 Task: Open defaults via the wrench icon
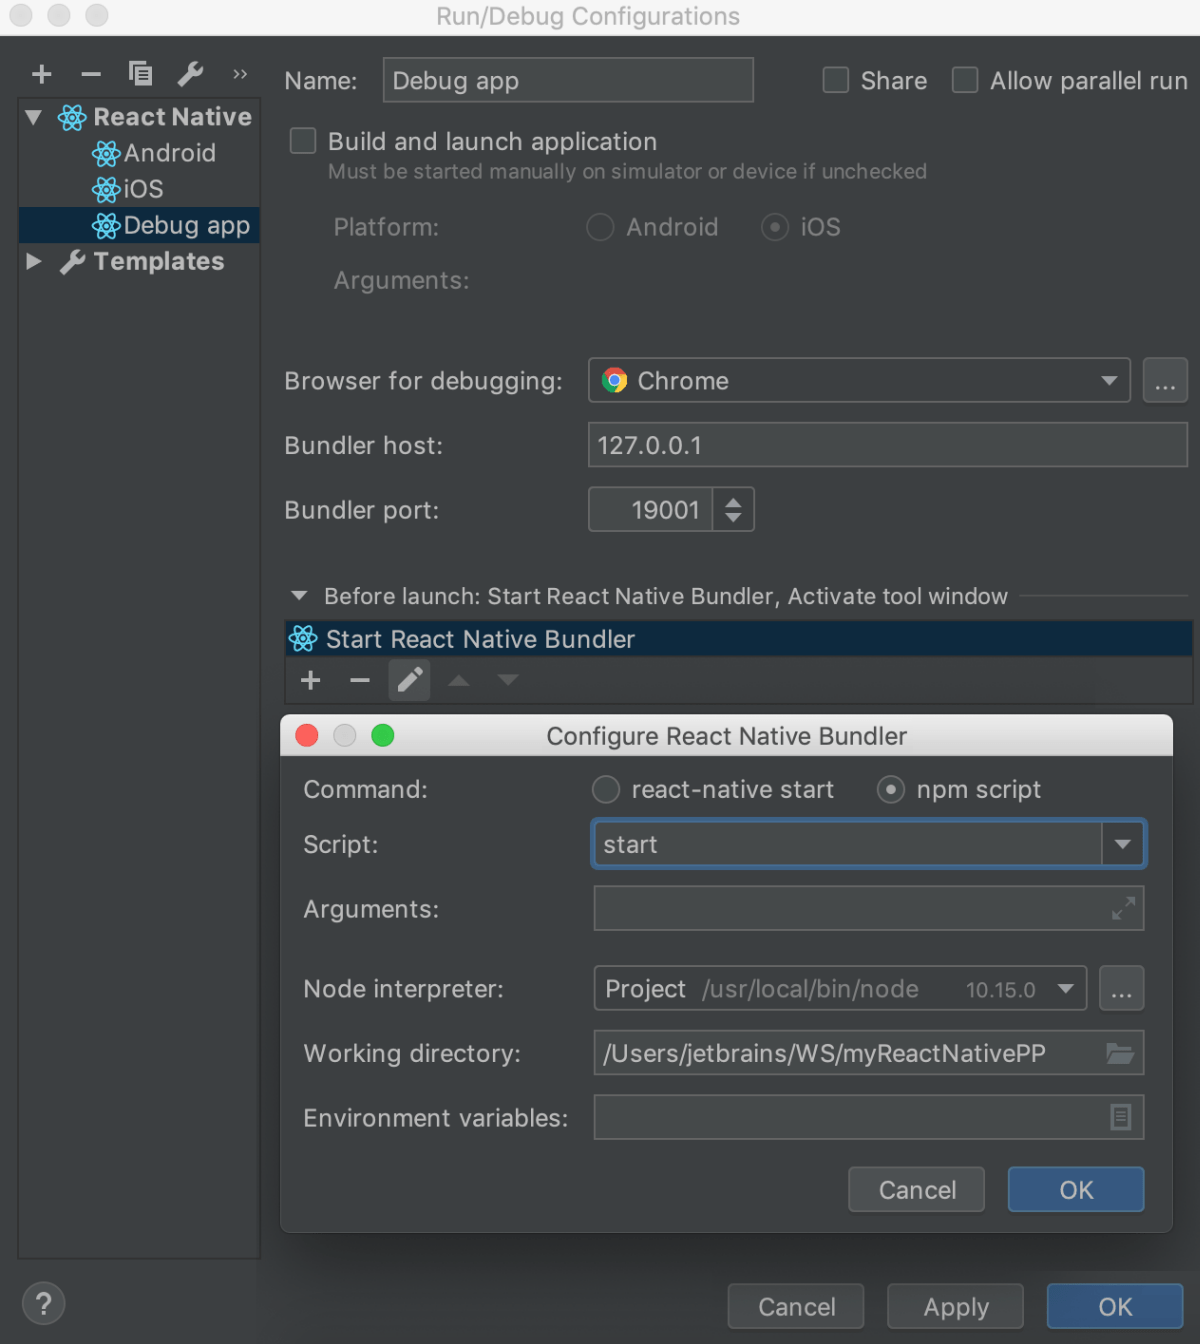[190, 73]
